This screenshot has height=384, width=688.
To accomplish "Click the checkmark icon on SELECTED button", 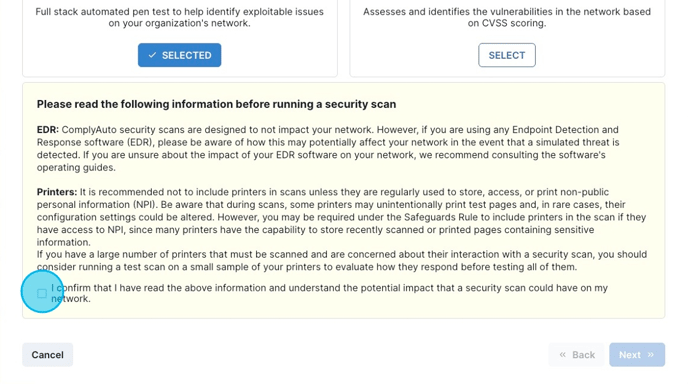I will click(x=152, y=55).
